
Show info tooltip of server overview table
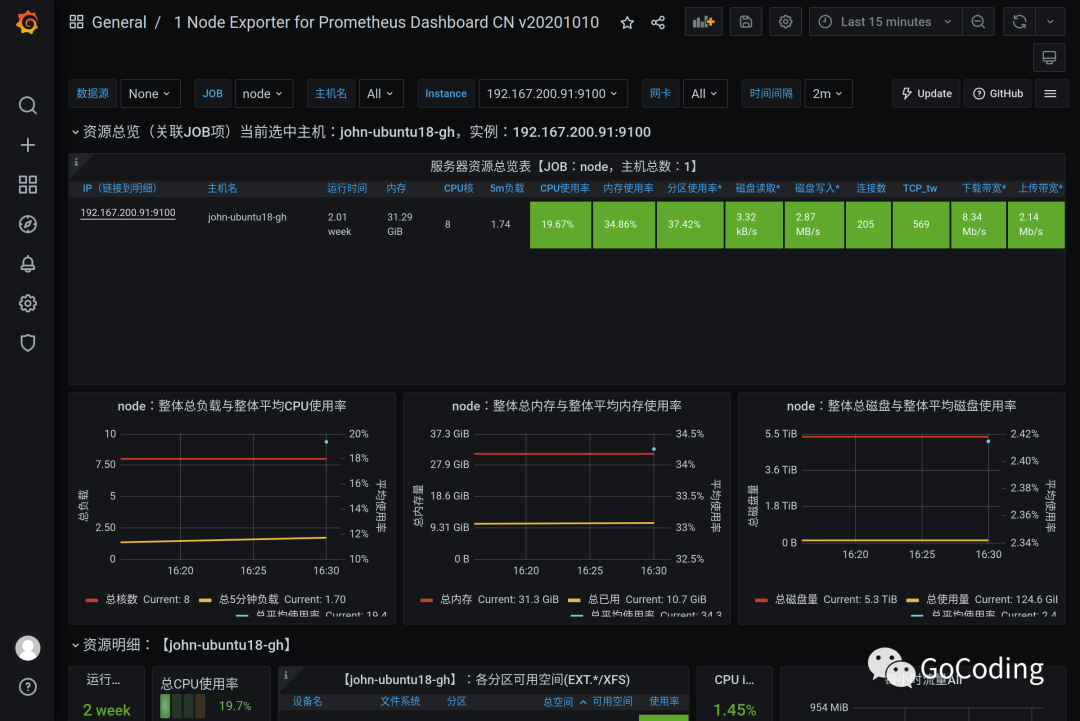point(76,163)
